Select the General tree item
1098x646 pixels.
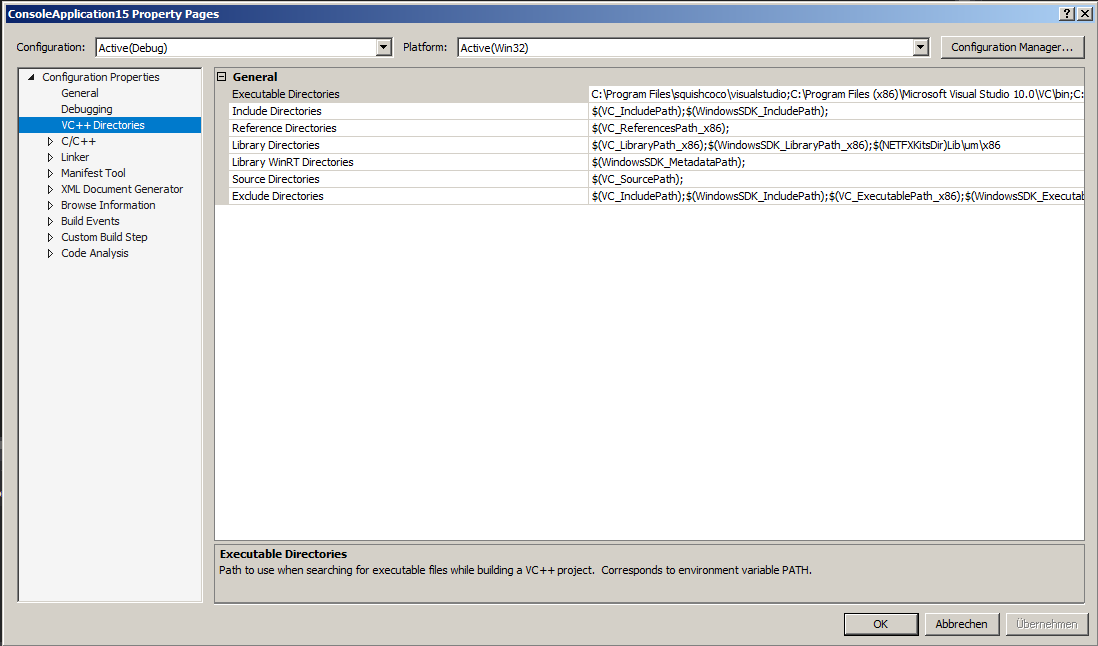coord(80,93)
